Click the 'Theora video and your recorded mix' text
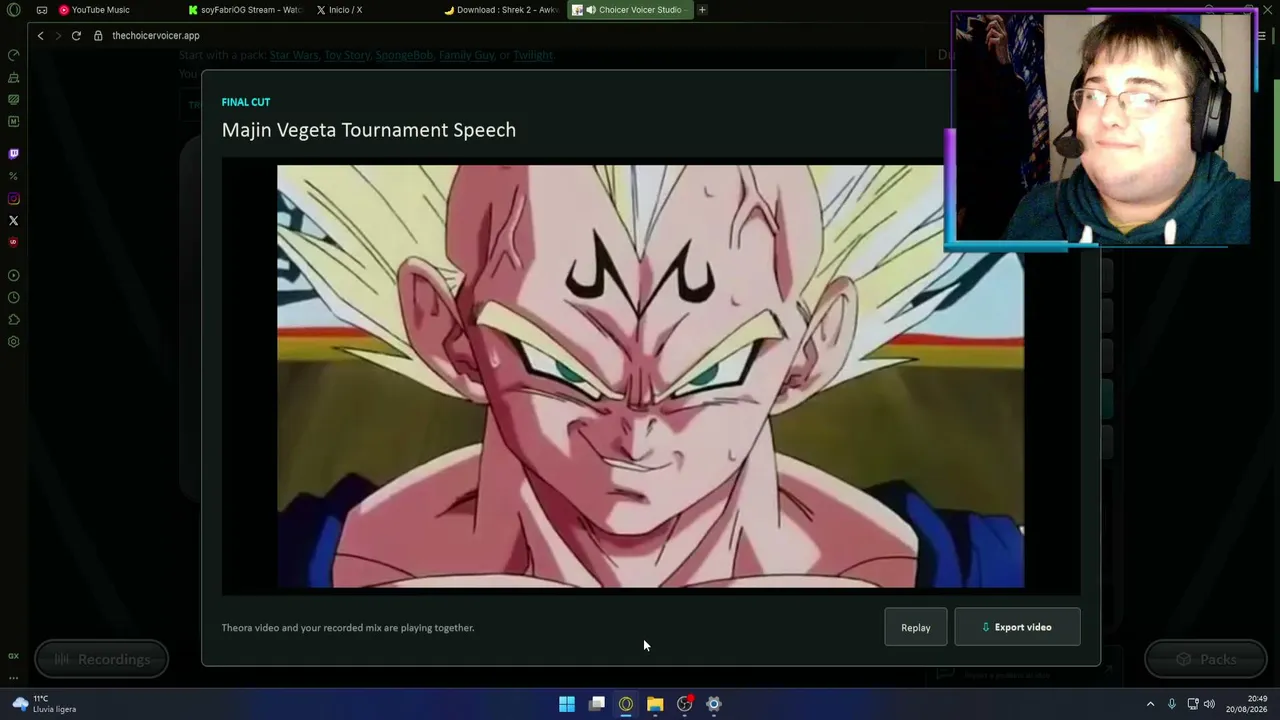The height and width of the screenshot is (720, 1280). (x=348, y=628)
